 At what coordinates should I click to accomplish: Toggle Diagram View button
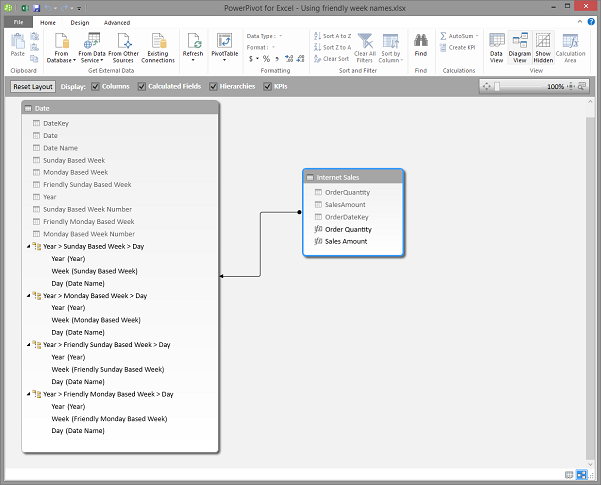pos(520,48)
